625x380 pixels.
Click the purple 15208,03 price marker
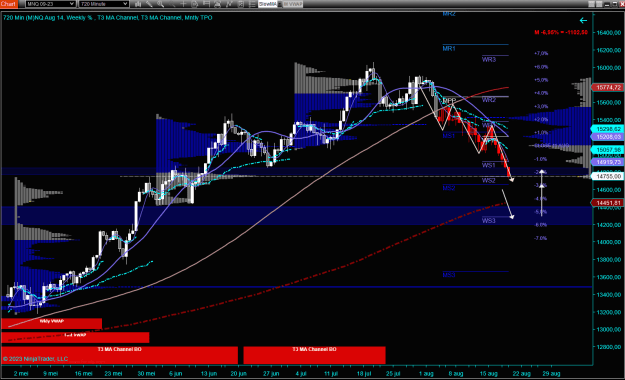tap(608, 137)
